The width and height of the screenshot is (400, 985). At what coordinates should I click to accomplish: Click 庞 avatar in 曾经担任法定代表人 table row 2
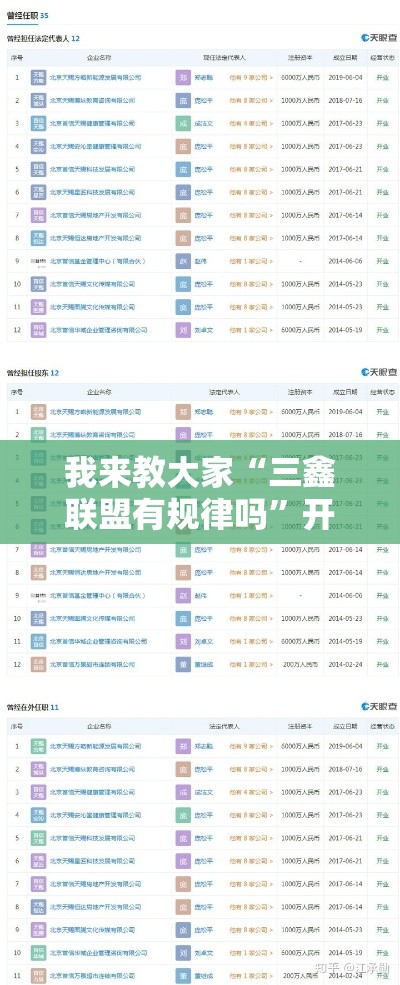(182, 101)
